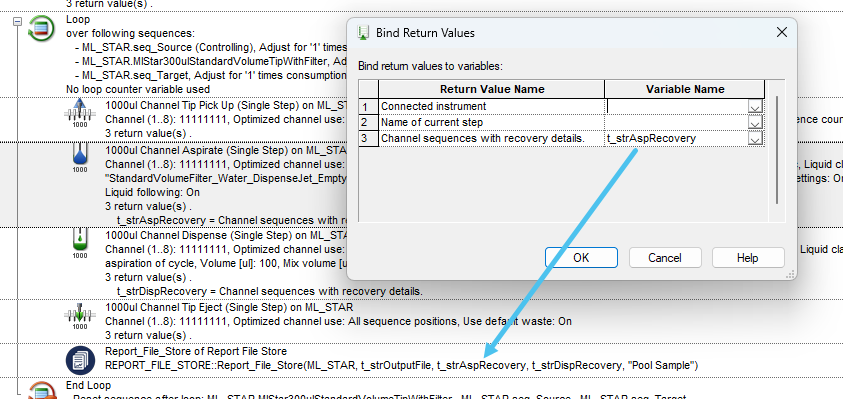Click the Report File Store step icon

(x=80, y=360)
